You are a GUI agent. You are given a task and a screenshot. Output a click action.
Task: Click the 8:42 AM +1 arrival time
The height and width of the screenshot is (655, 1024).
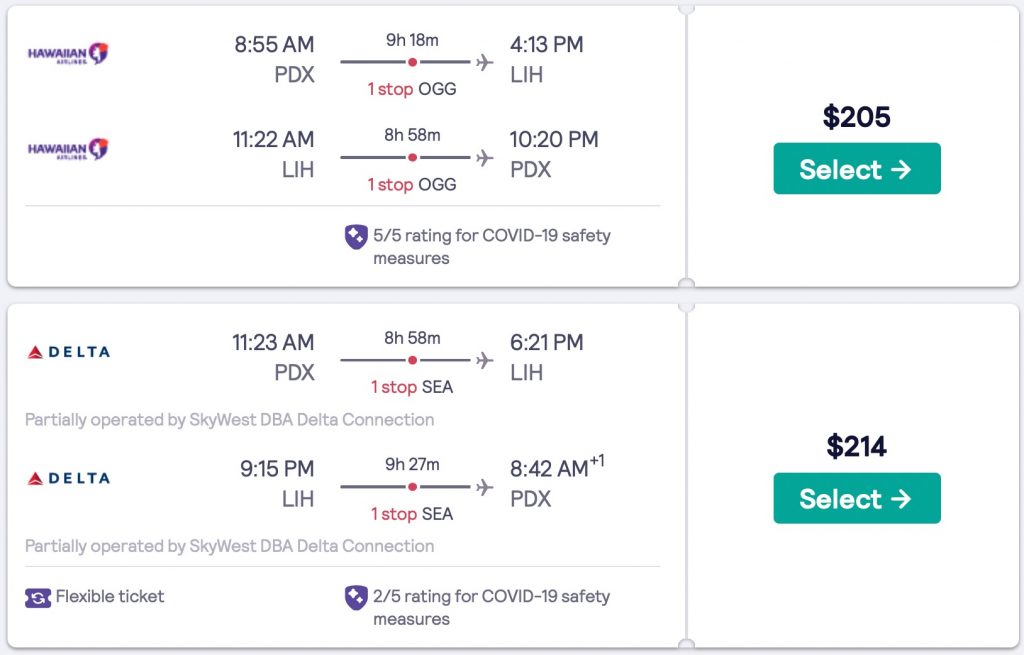click(x=552, y=468)
